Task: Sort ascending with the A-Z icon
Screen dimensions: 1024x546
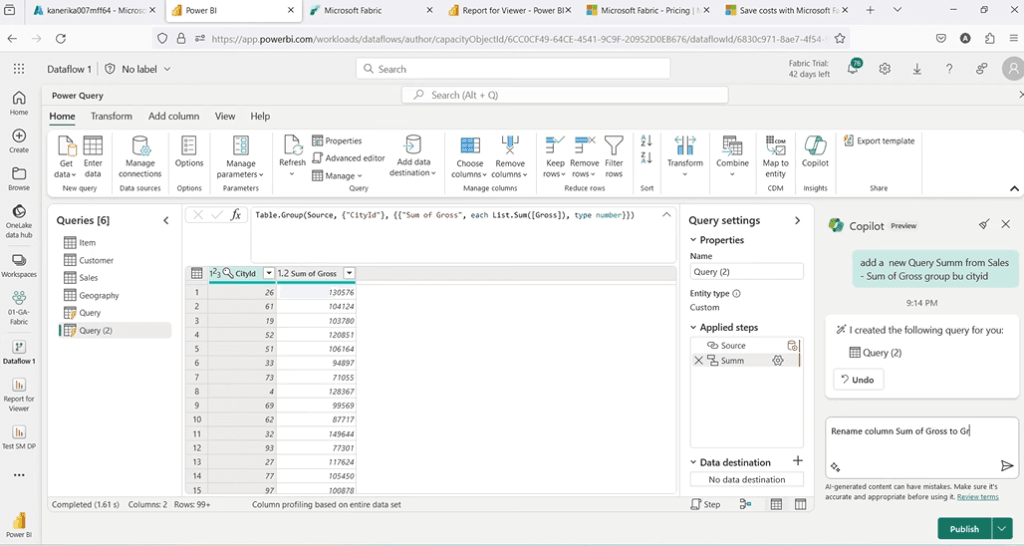Action: 647,141
